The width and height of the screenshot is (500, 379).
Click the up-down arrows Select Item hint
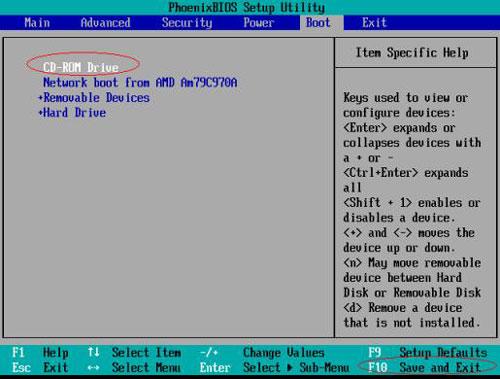pos(134,353)
